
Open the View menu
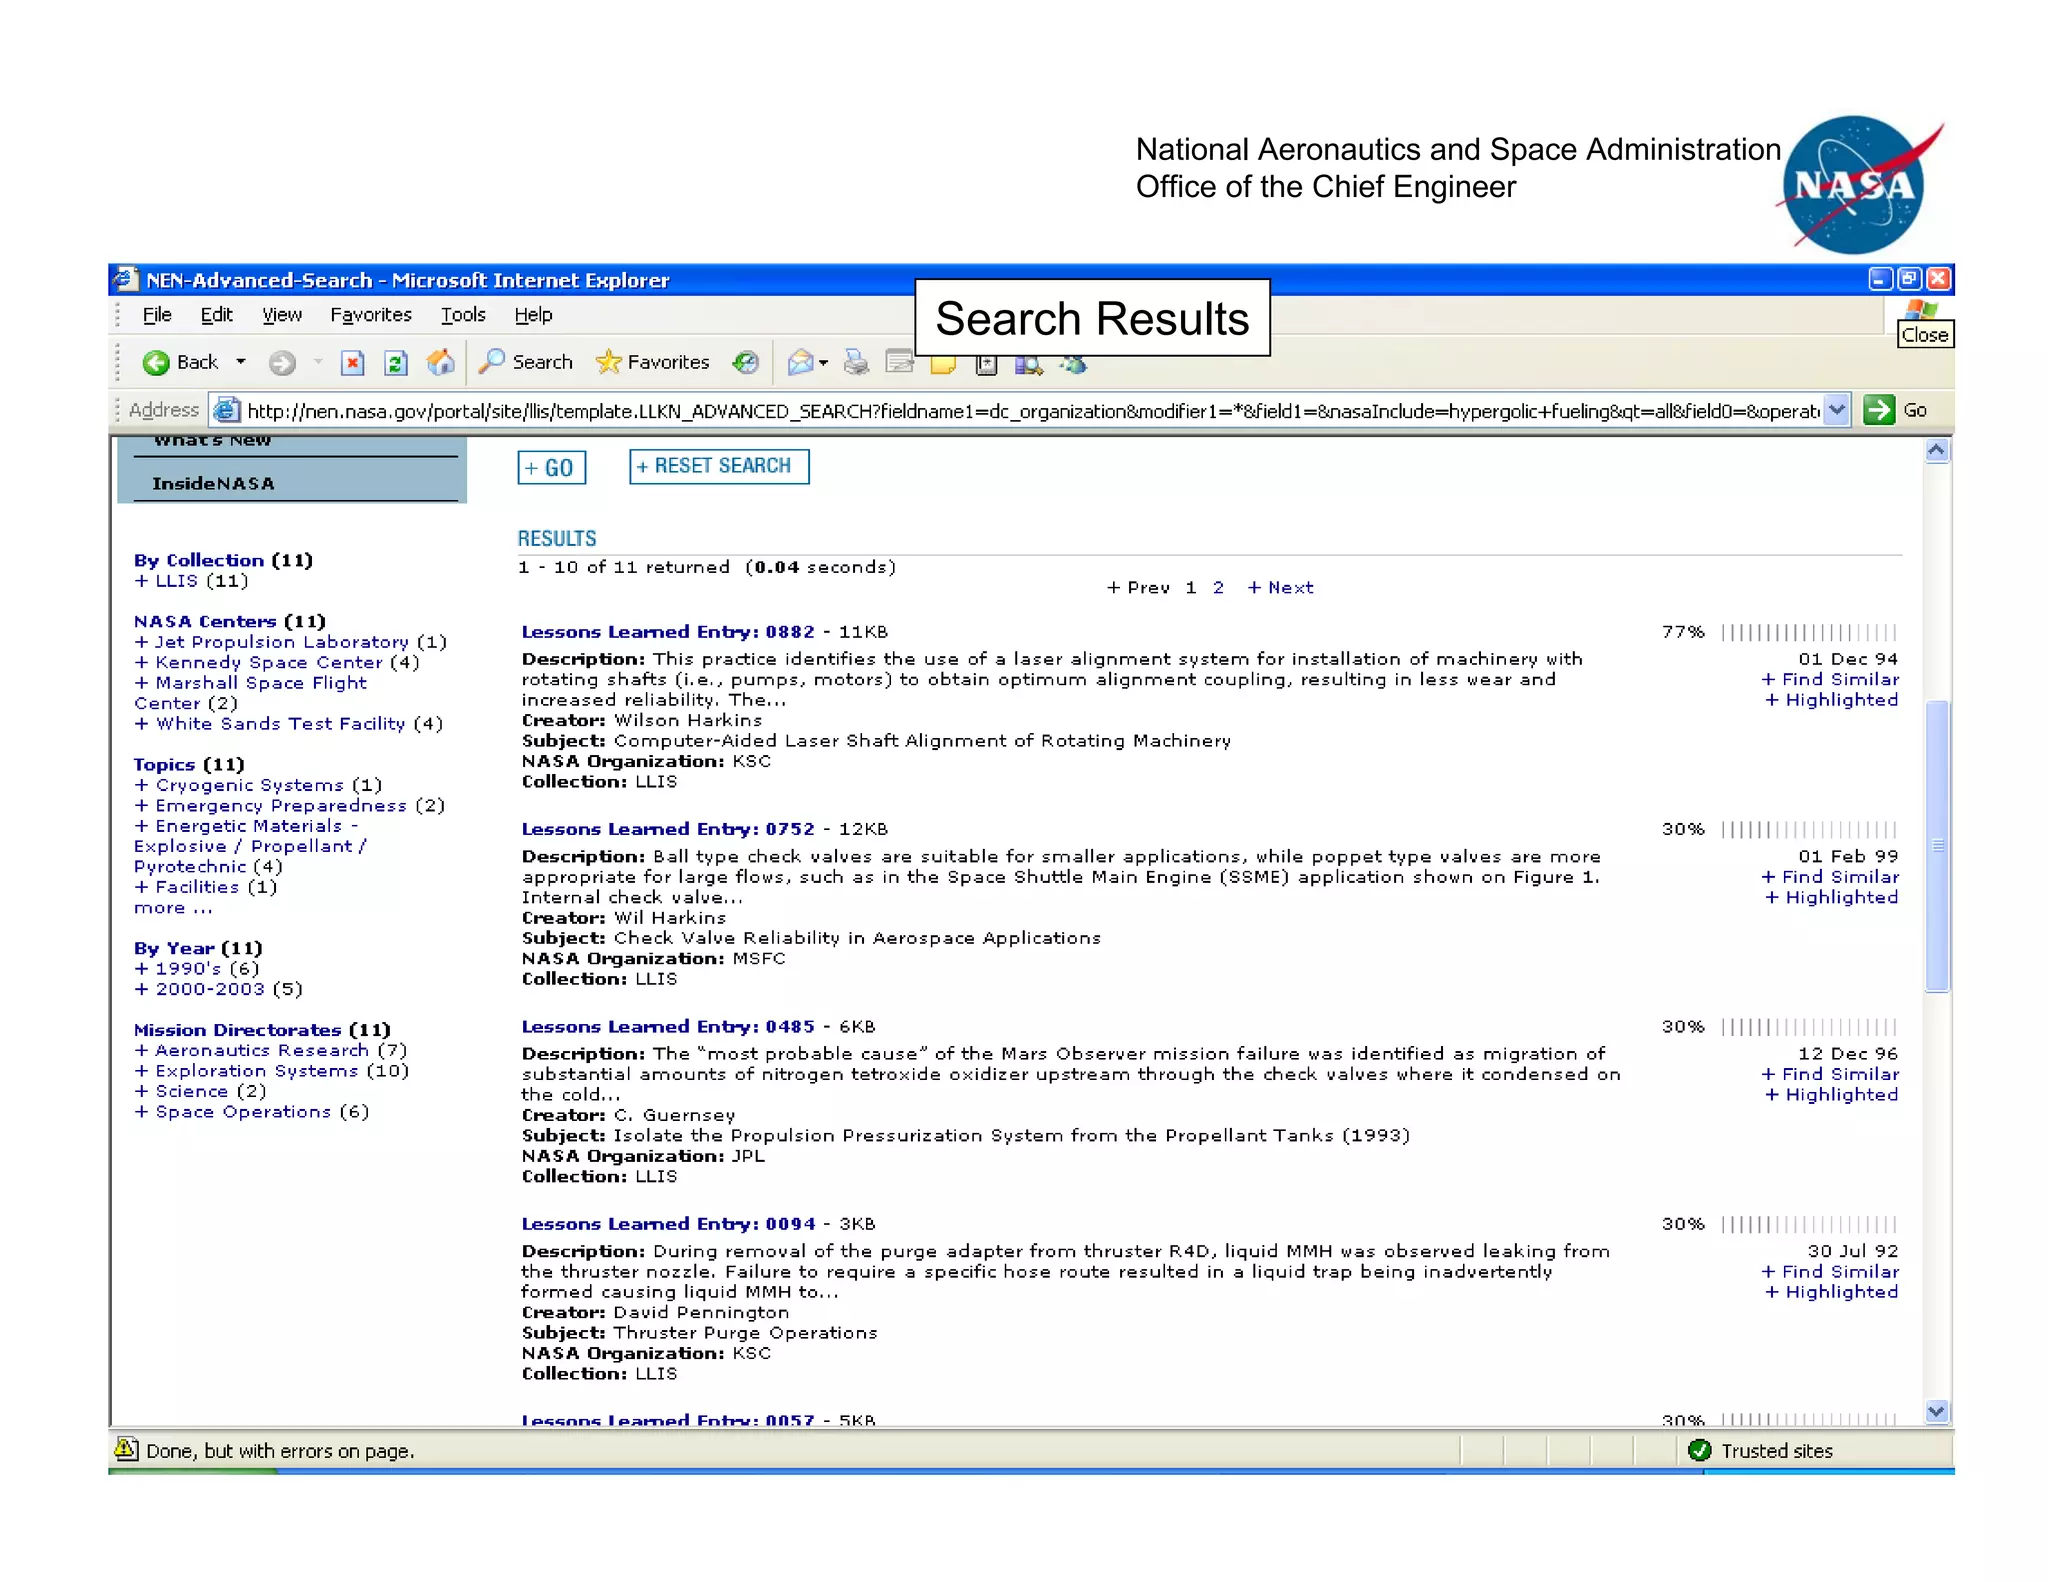[281, 315]
